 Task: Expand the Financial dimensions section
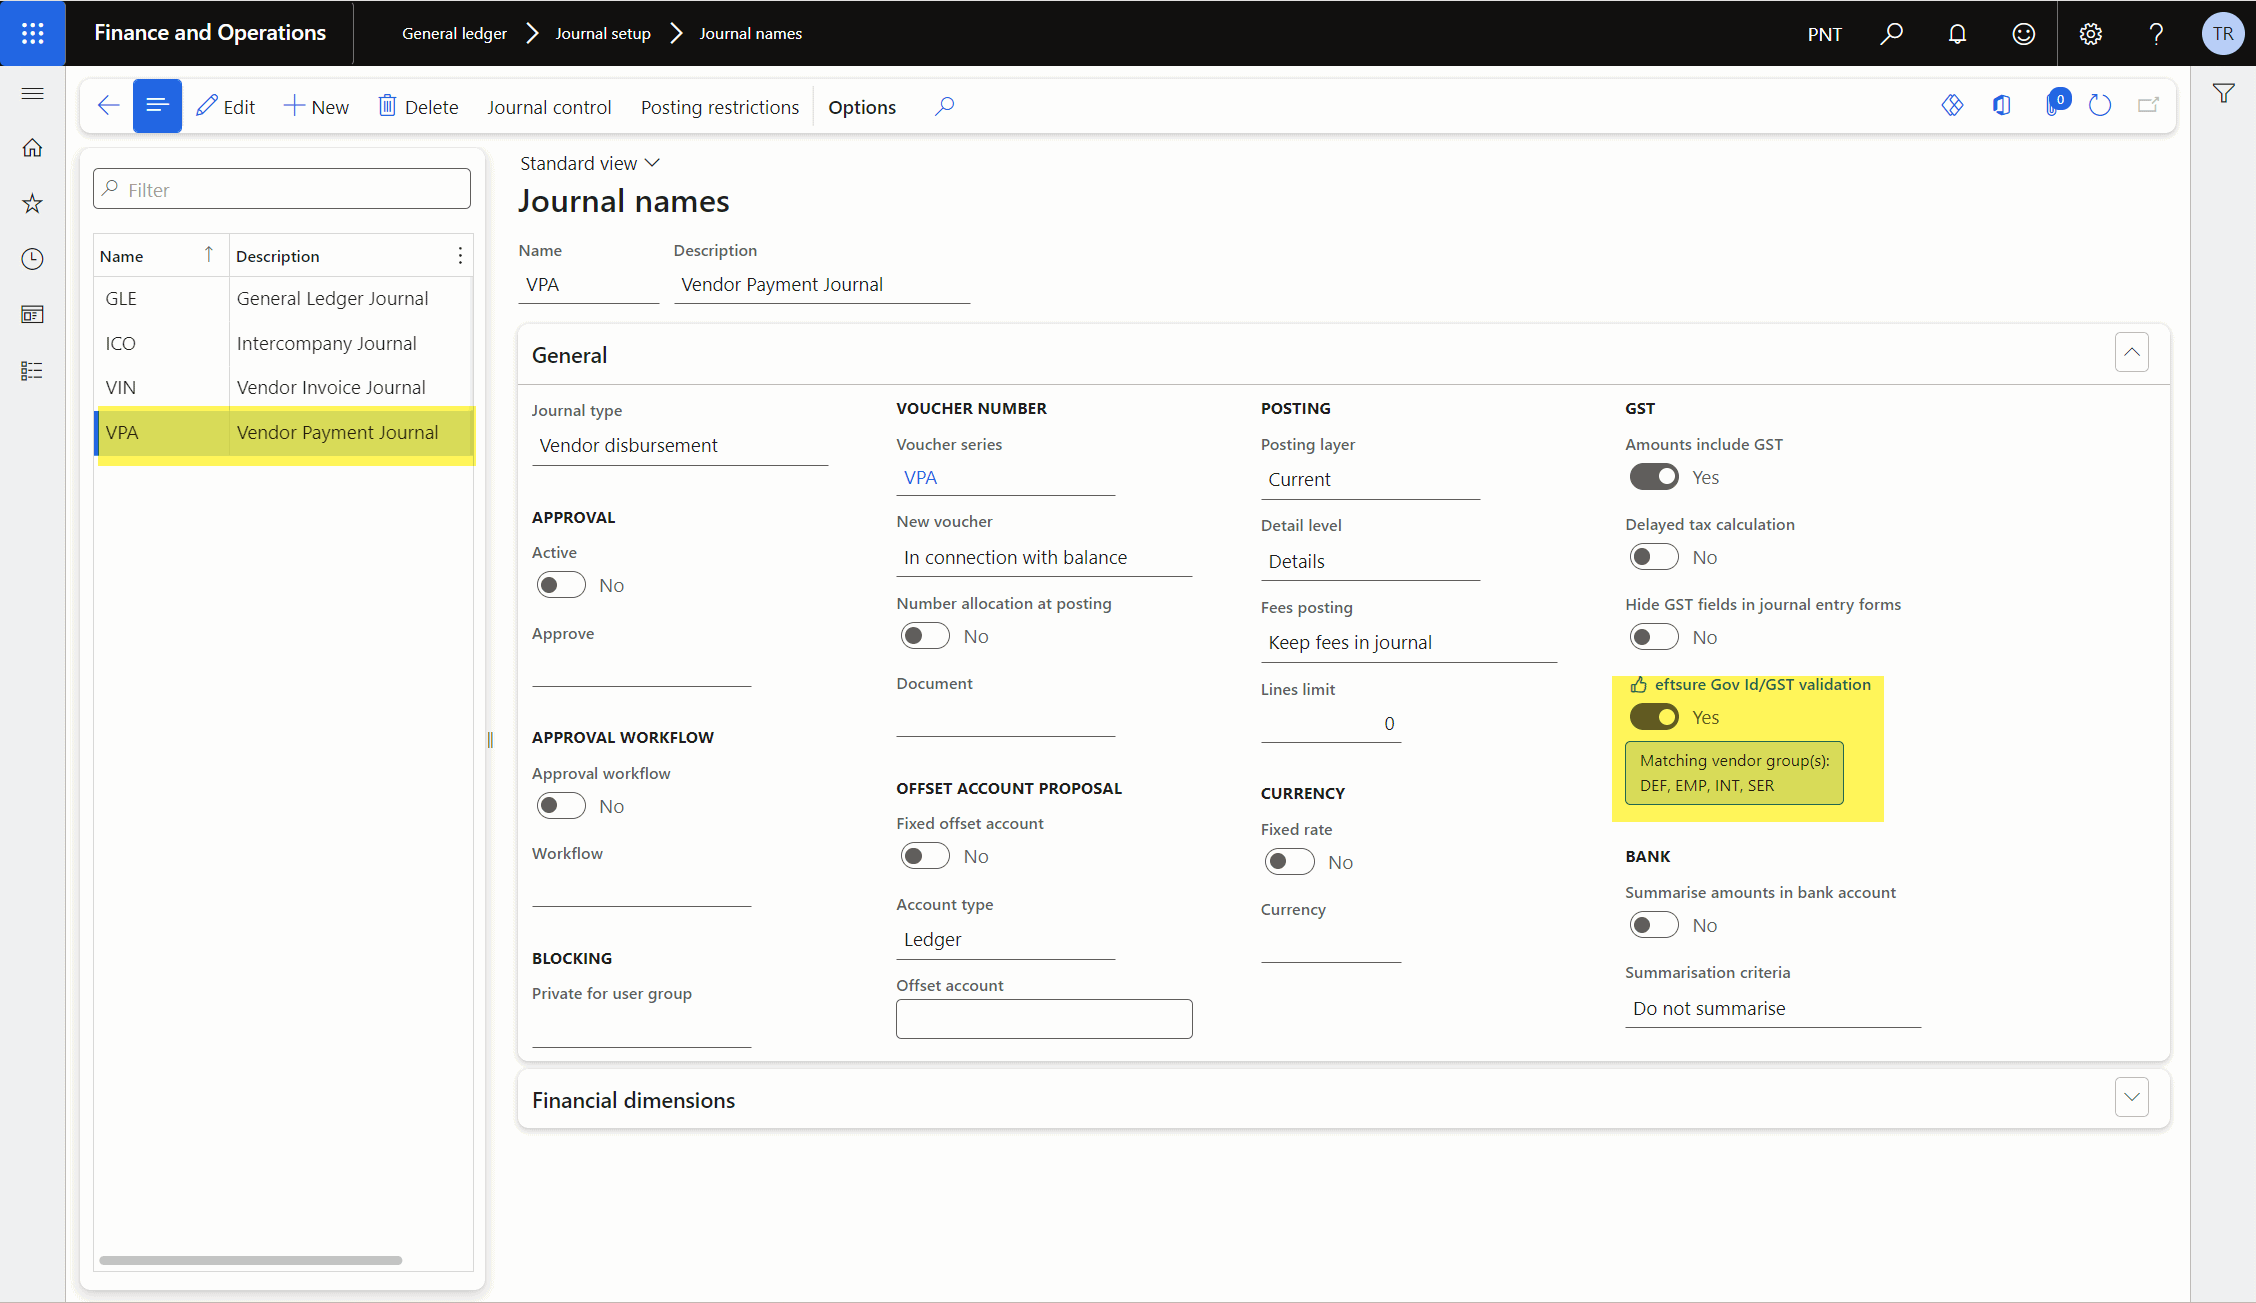pyautogui.click(x=2131, y=1097)
